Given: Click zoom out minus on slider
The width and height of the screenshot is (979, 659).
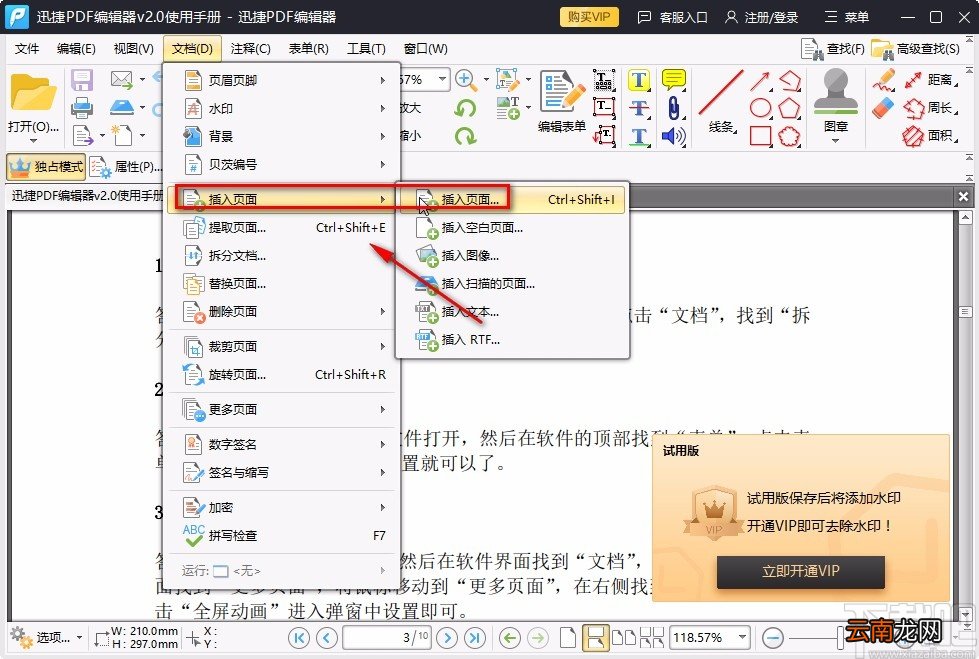Looking at the screenshot, I should click(x=773, y=638).
